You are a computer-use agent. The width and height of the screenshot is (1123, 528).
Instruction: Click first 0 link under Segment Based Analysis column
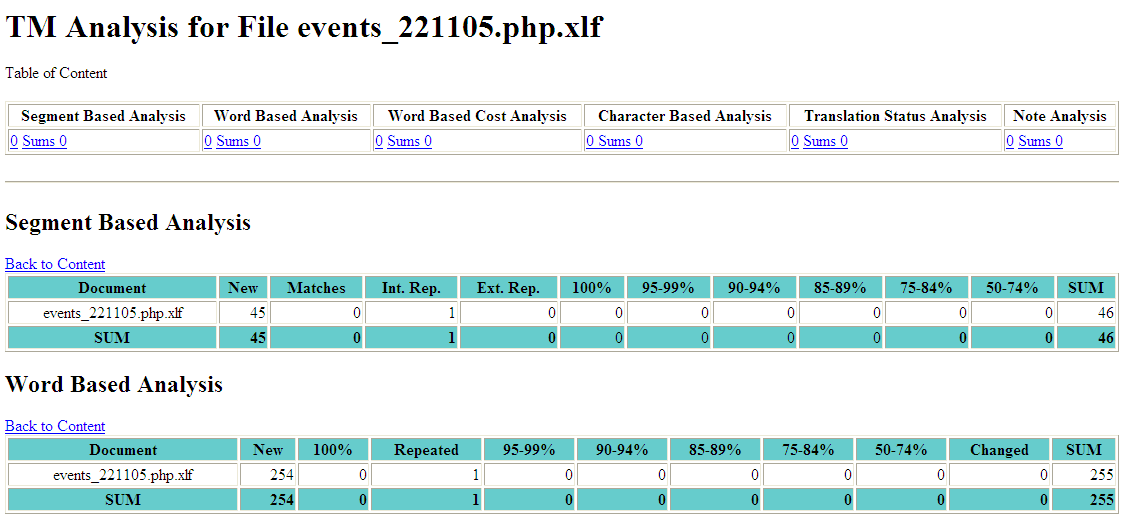tap(14, 141)
